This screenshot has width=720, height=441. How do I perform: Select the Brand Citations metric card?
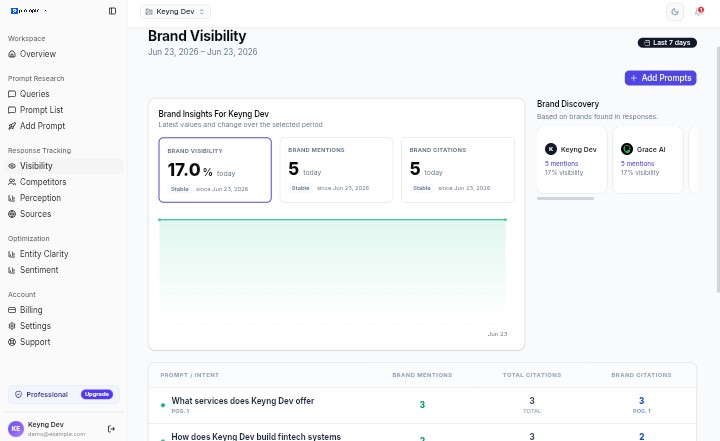[x=458, y=170]
